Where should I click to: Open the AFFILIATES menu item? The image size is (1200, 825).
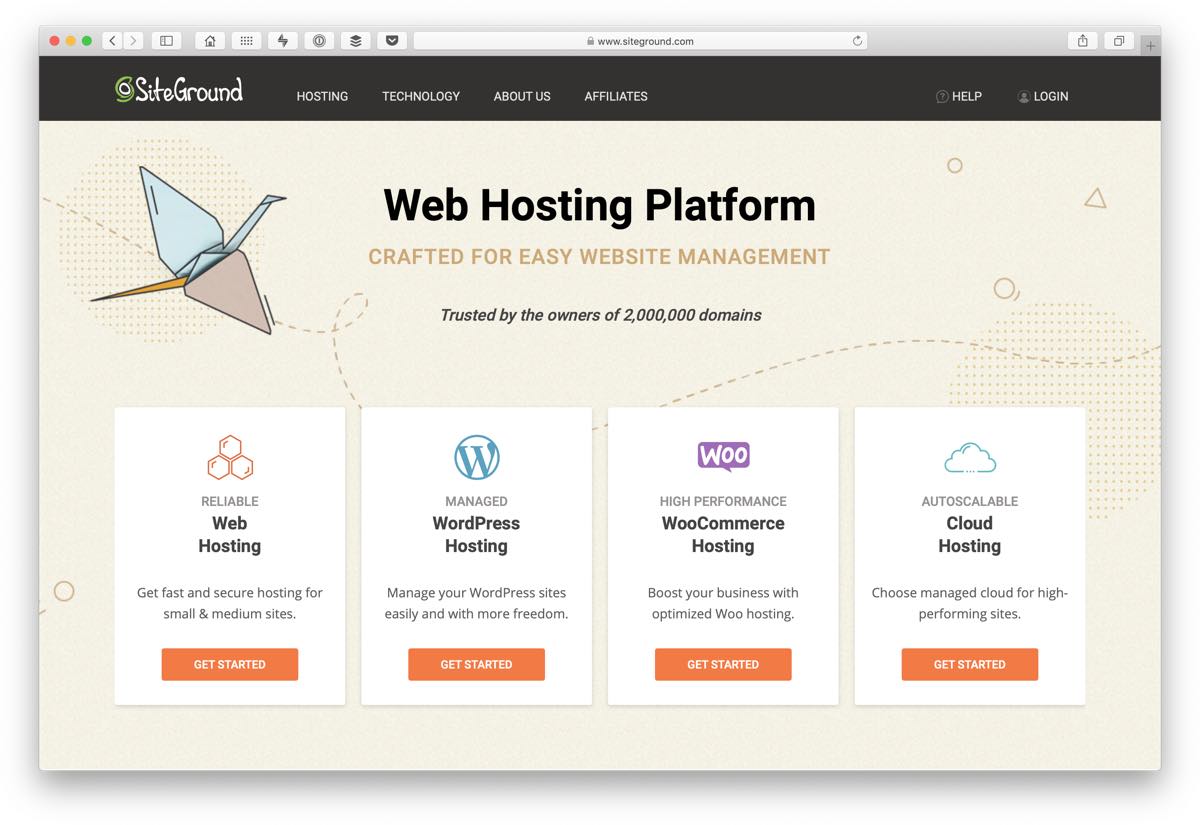(x=616, y=96)
